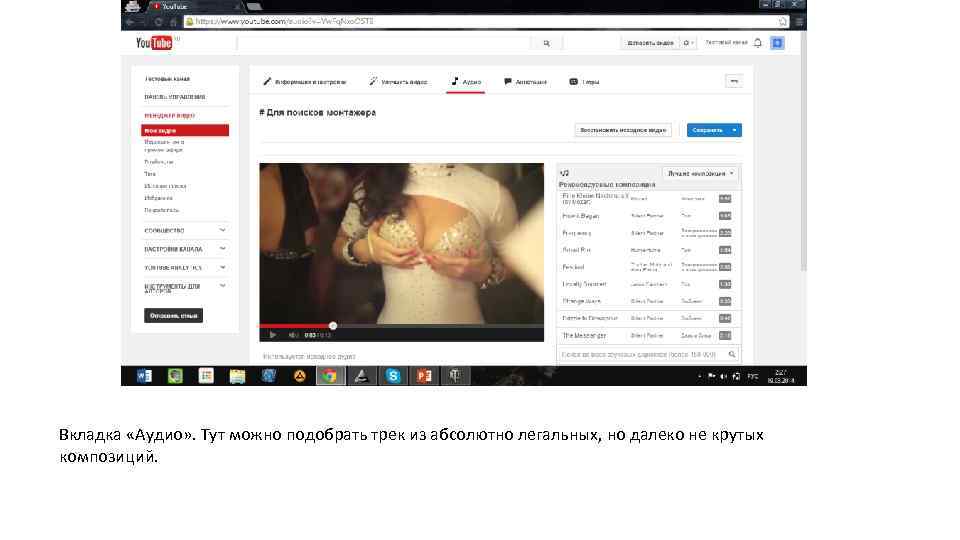Click the page vertical scrollbar

803,153
